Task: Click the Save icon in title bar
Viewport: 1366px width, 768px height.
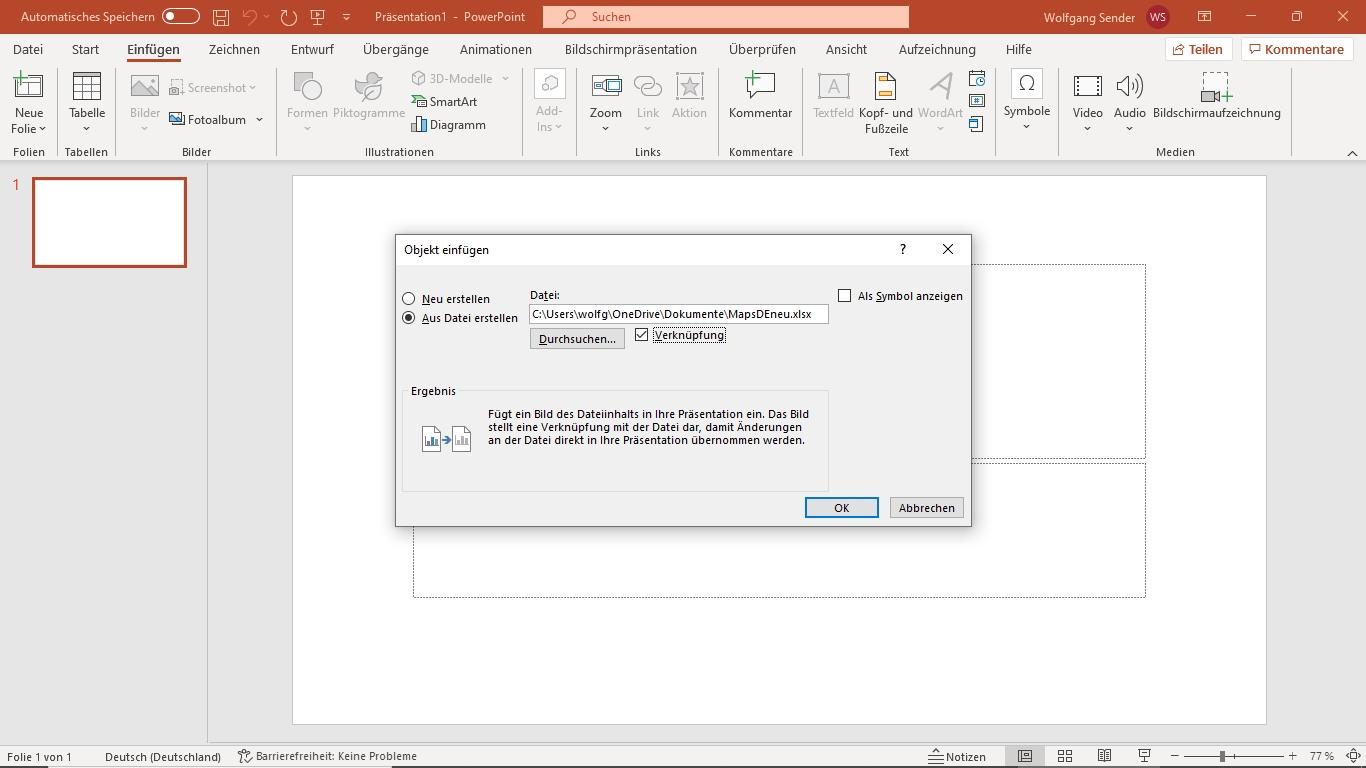Action: click(x=221, y=17)
